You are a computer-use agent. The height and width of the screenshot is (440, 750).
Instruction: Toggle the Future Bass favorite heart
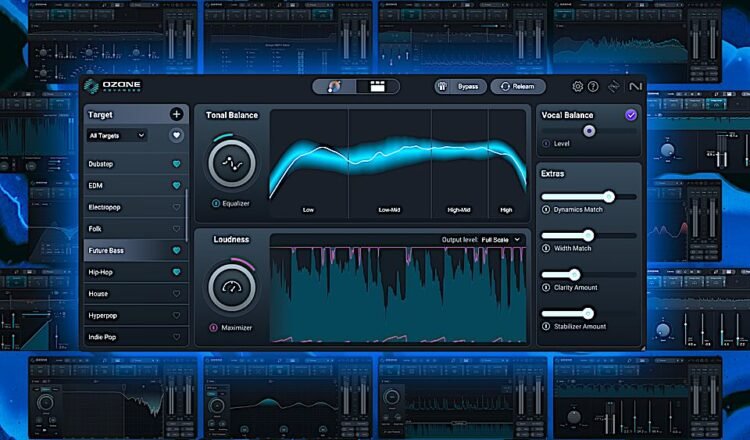(176, 251)
